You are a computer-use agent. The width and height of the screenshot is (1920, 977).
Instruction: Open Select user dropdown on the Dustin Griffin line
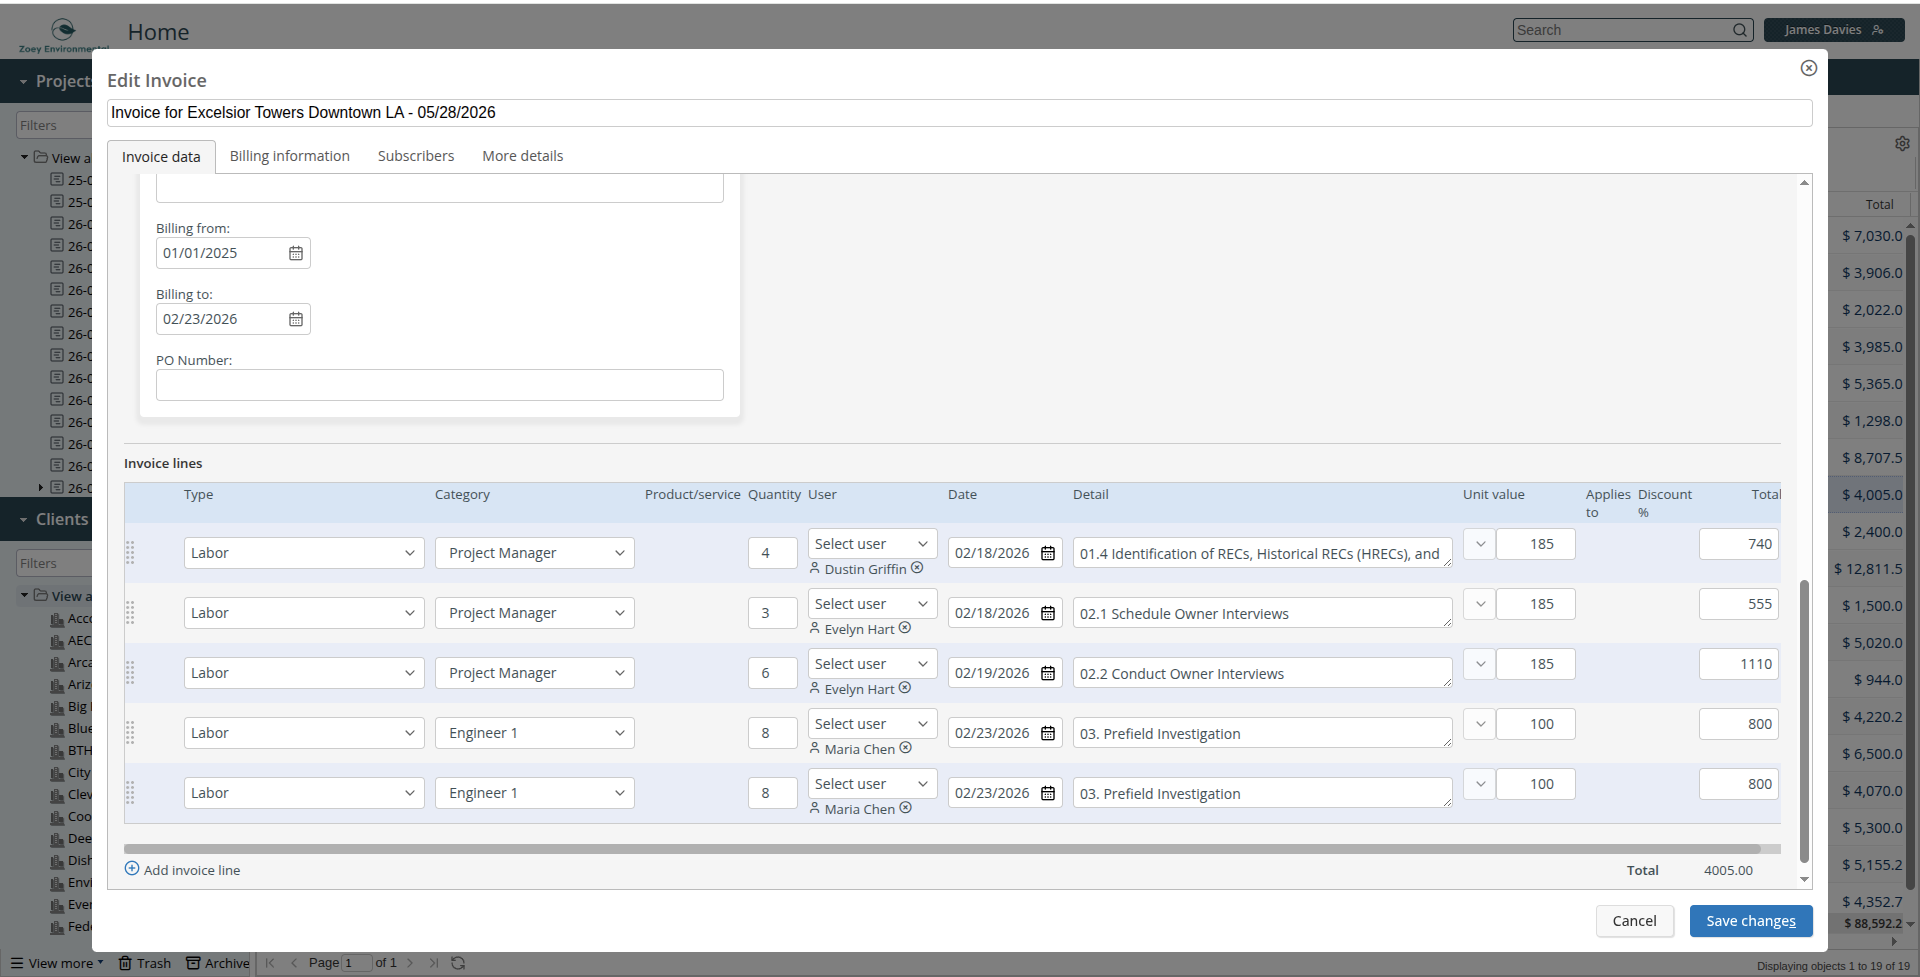click(x=872, y=544)
